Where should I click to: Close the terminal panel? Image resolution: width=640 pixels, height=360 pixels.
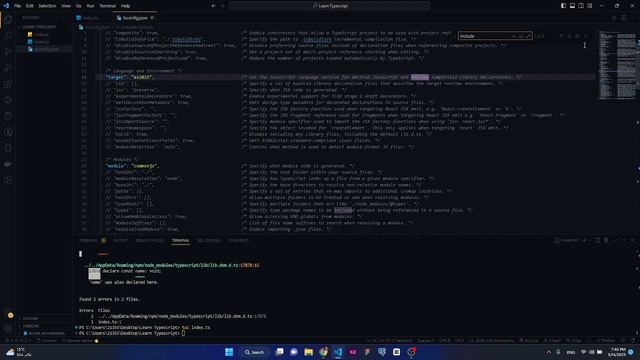632,240
